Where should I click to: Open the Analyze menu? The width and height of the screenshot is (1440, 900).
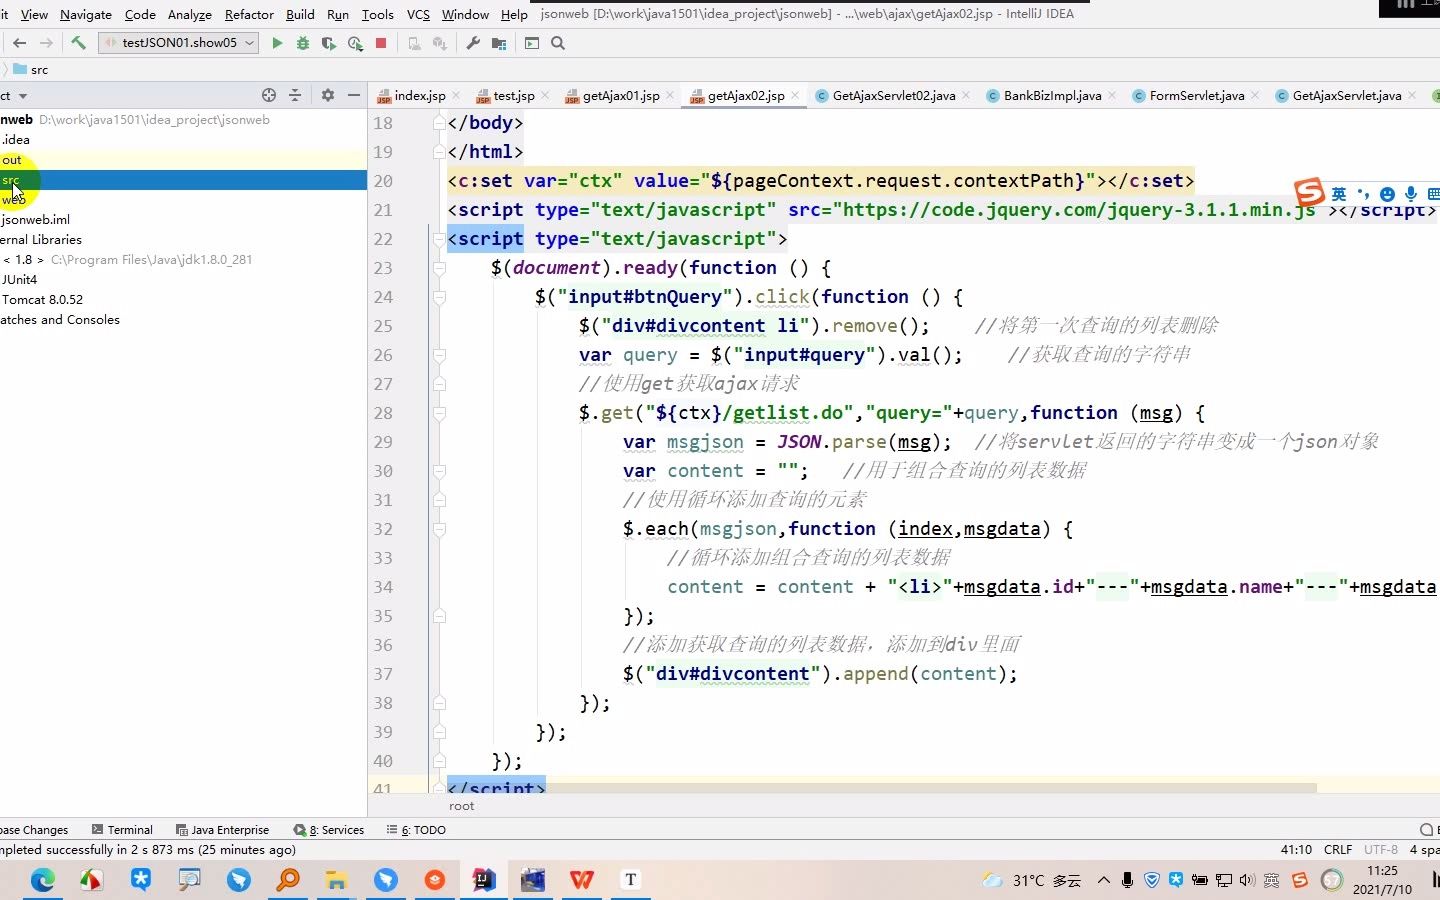190,14
